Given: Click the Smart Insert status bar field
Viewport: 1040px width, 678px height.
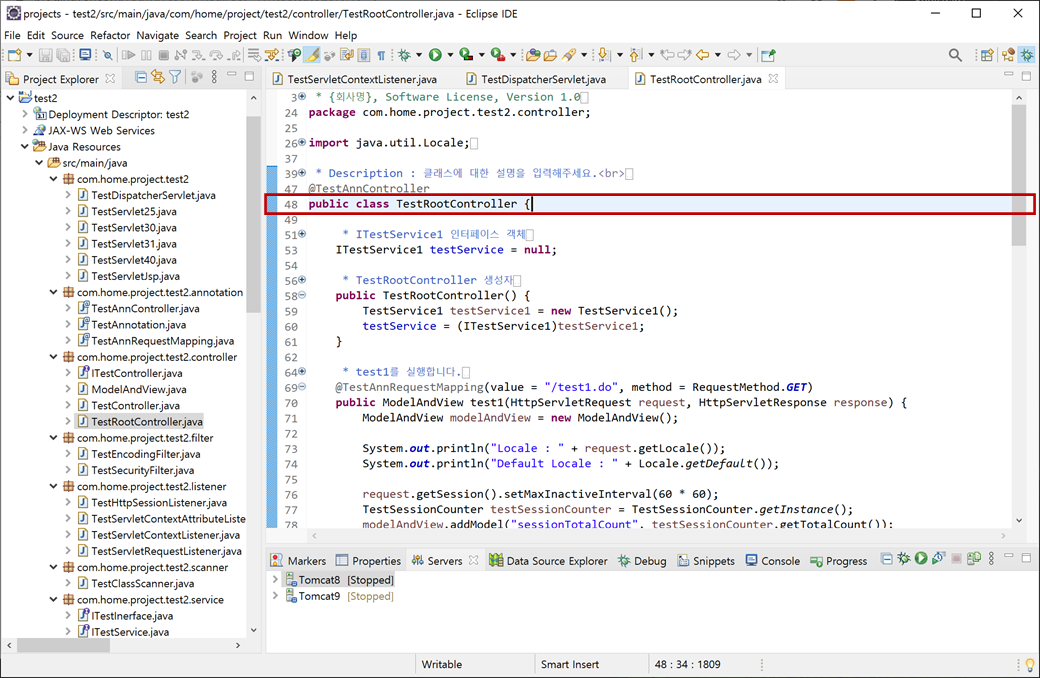Looking at the screenshot, I should [570, 664].
